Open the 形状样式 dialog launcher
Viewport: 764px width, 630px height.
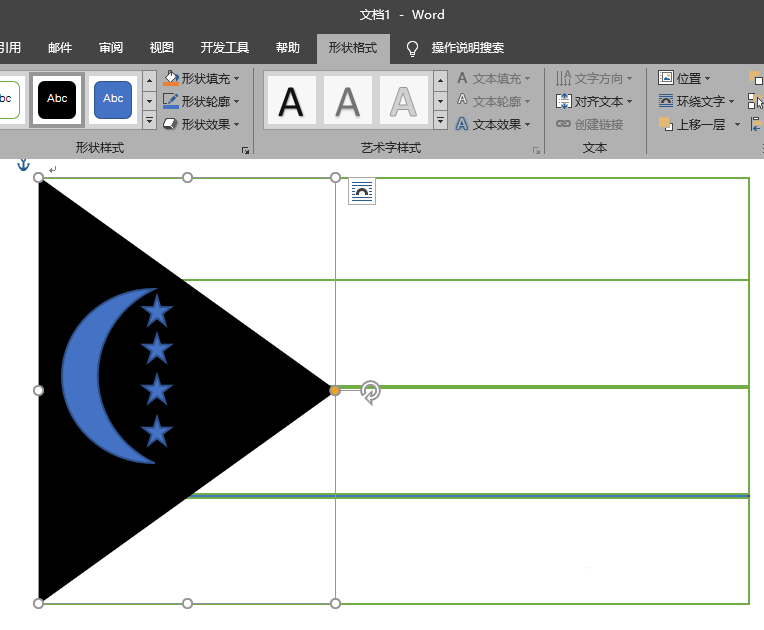(245, 151)
